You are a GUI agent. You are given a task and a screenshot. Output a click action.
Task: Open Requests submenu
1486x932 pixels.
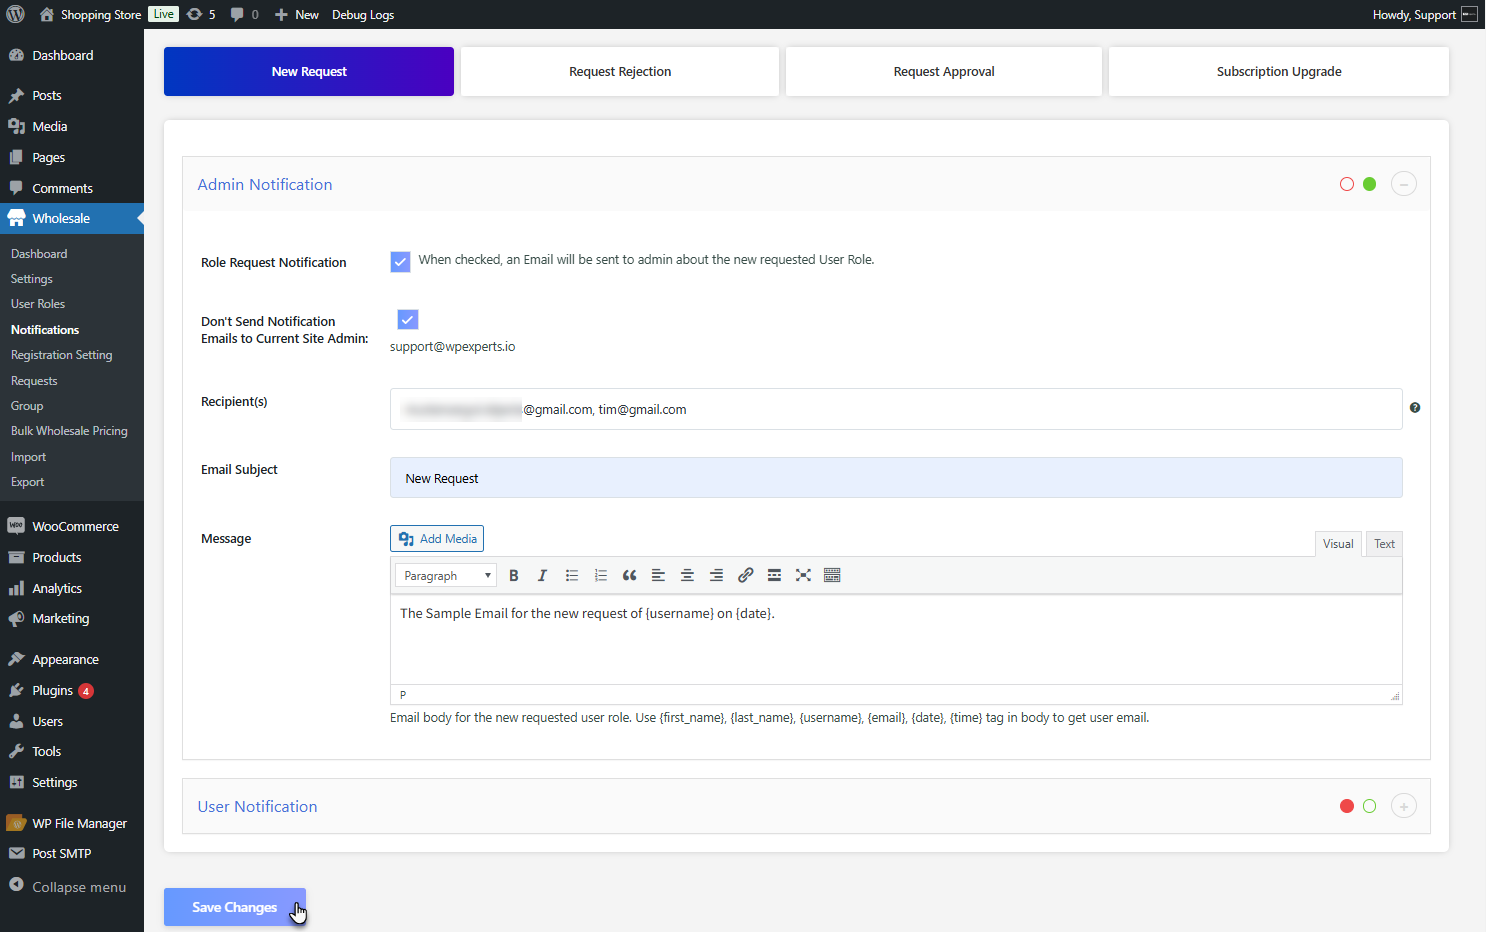[34, 381]
